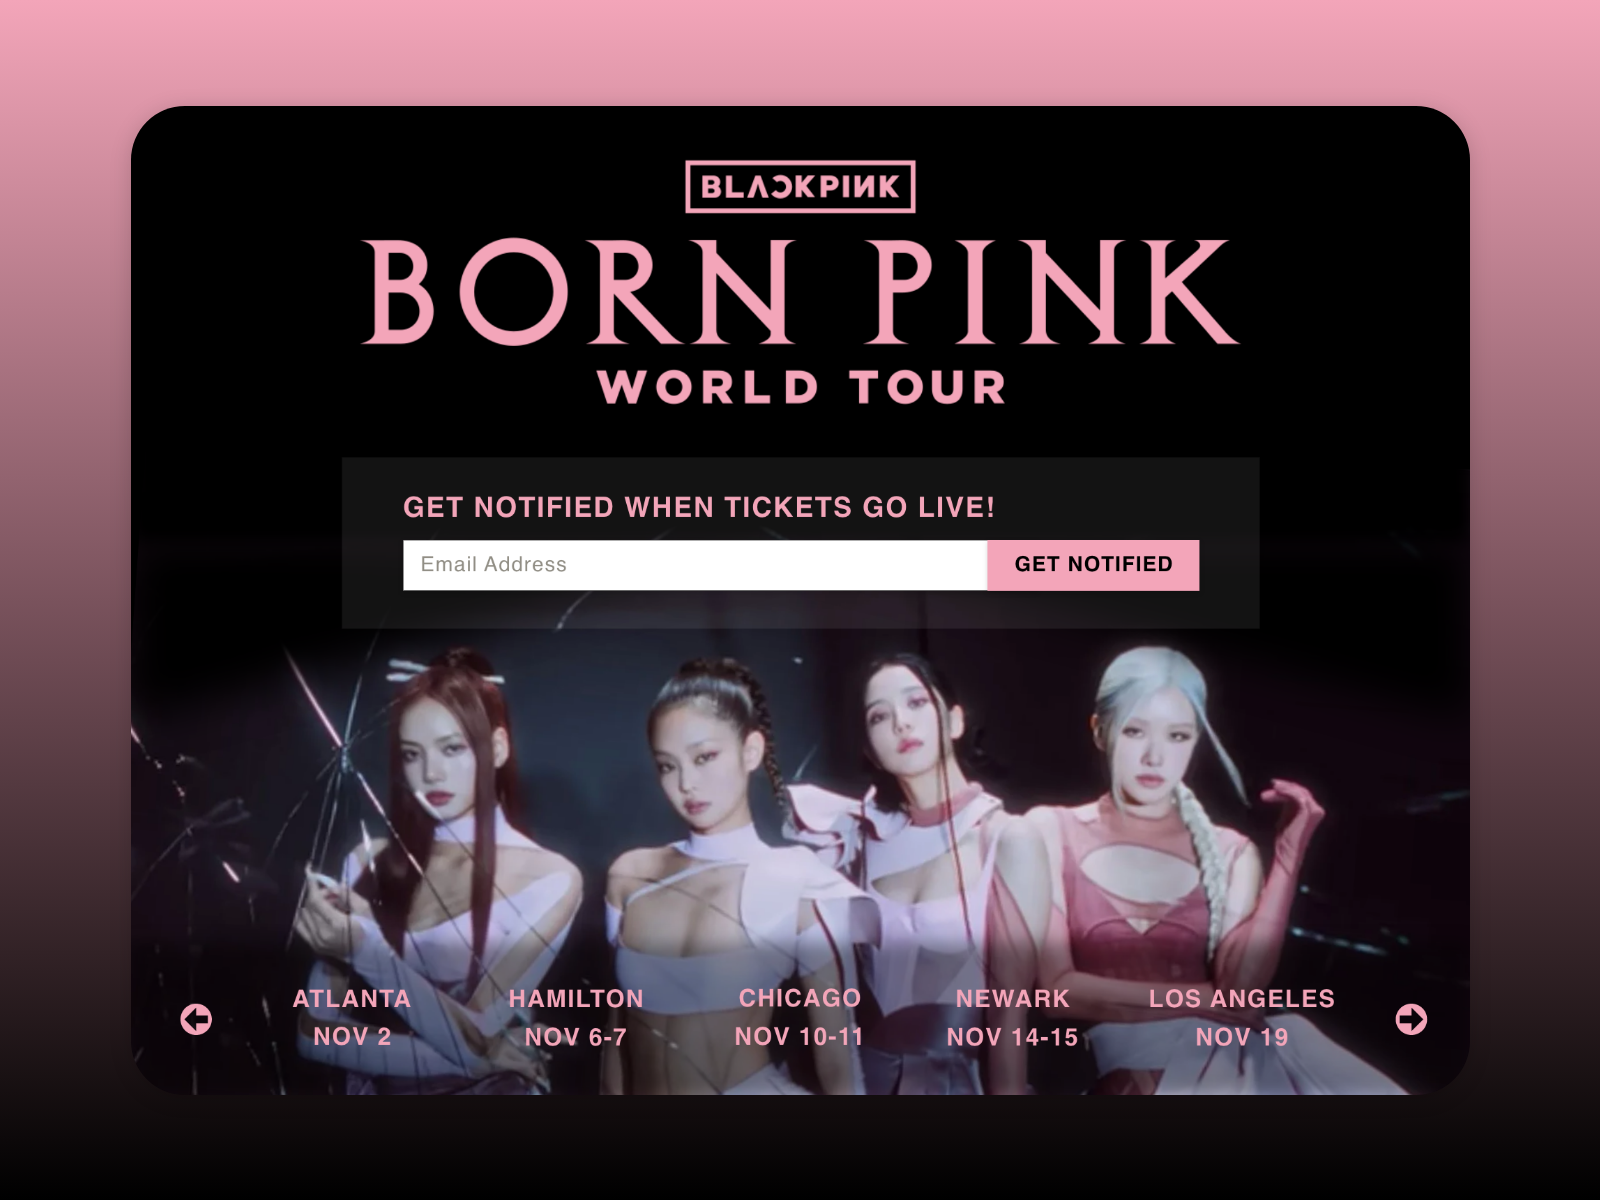Click the LOS ANGELES city label
The height and width of the screenshot is (1200, 1600).
pyautogui.click(x=1242, y=999)
